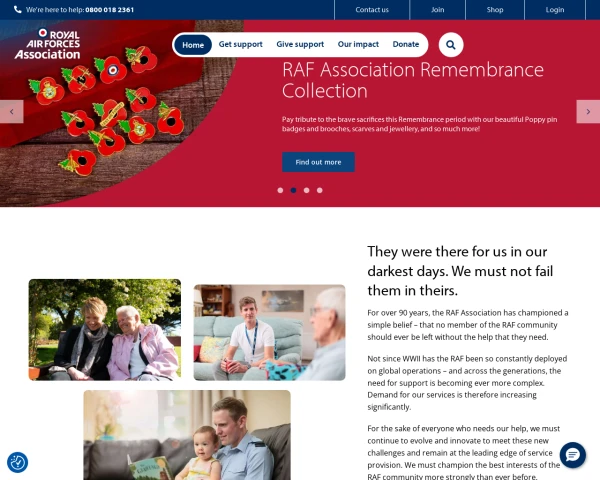Open the site search magnifier icon
Viewport: 600px width, 480px height.
[451, 45]
